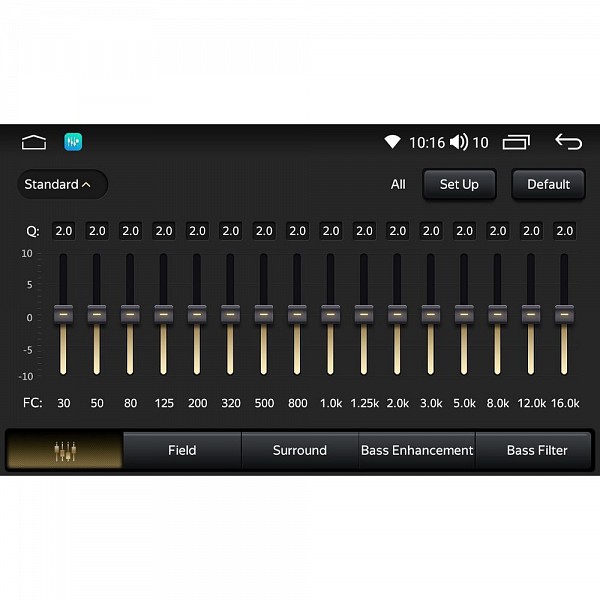The width and height of the screenshot is (600, 600).
Task: Open the Bass Enhancement tab
Action: click(x=417, y=450)
